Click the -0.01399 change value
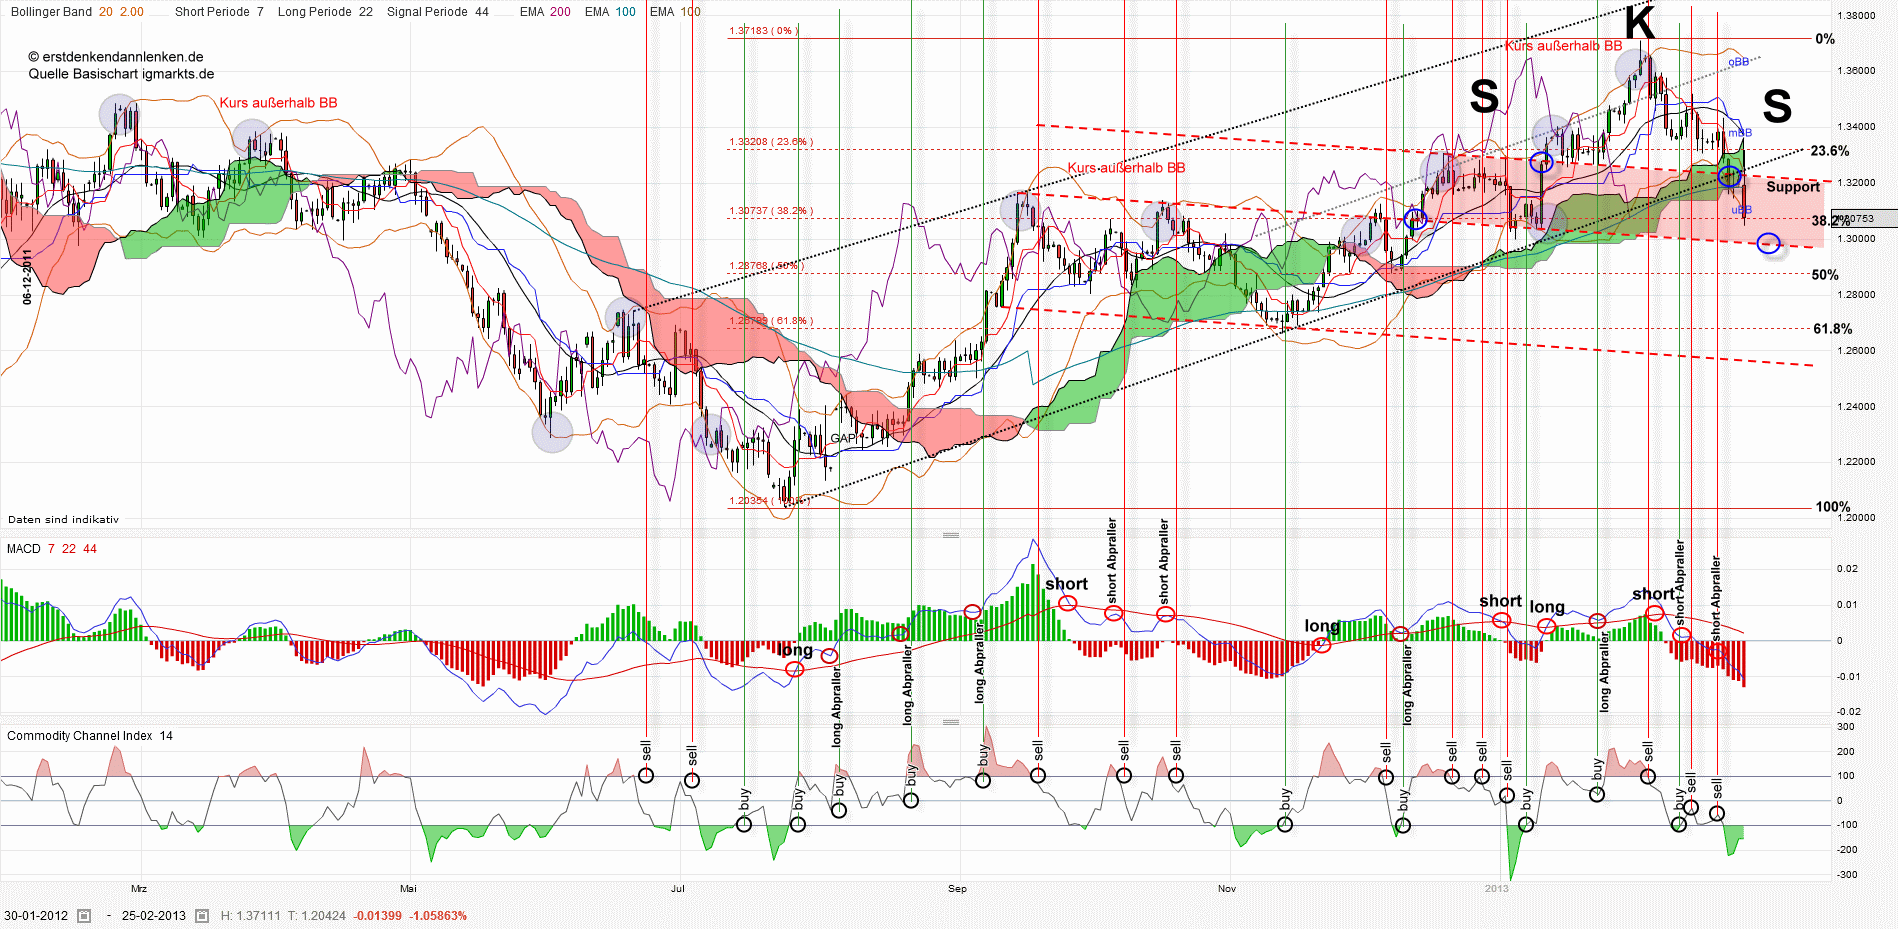The width and height of the screenshot is (1898, 929). (x=378, y=915)
